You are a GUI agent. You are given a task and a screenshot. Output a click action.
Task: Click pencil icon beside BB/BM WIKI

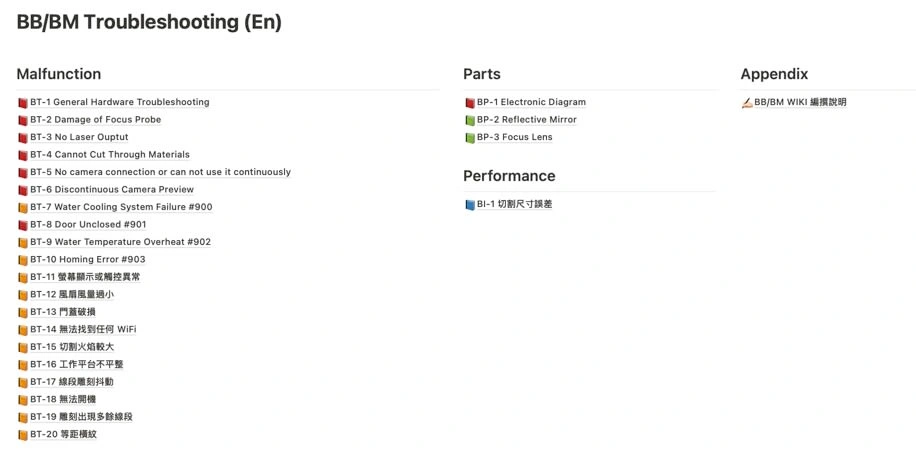(x=747, y=103)
